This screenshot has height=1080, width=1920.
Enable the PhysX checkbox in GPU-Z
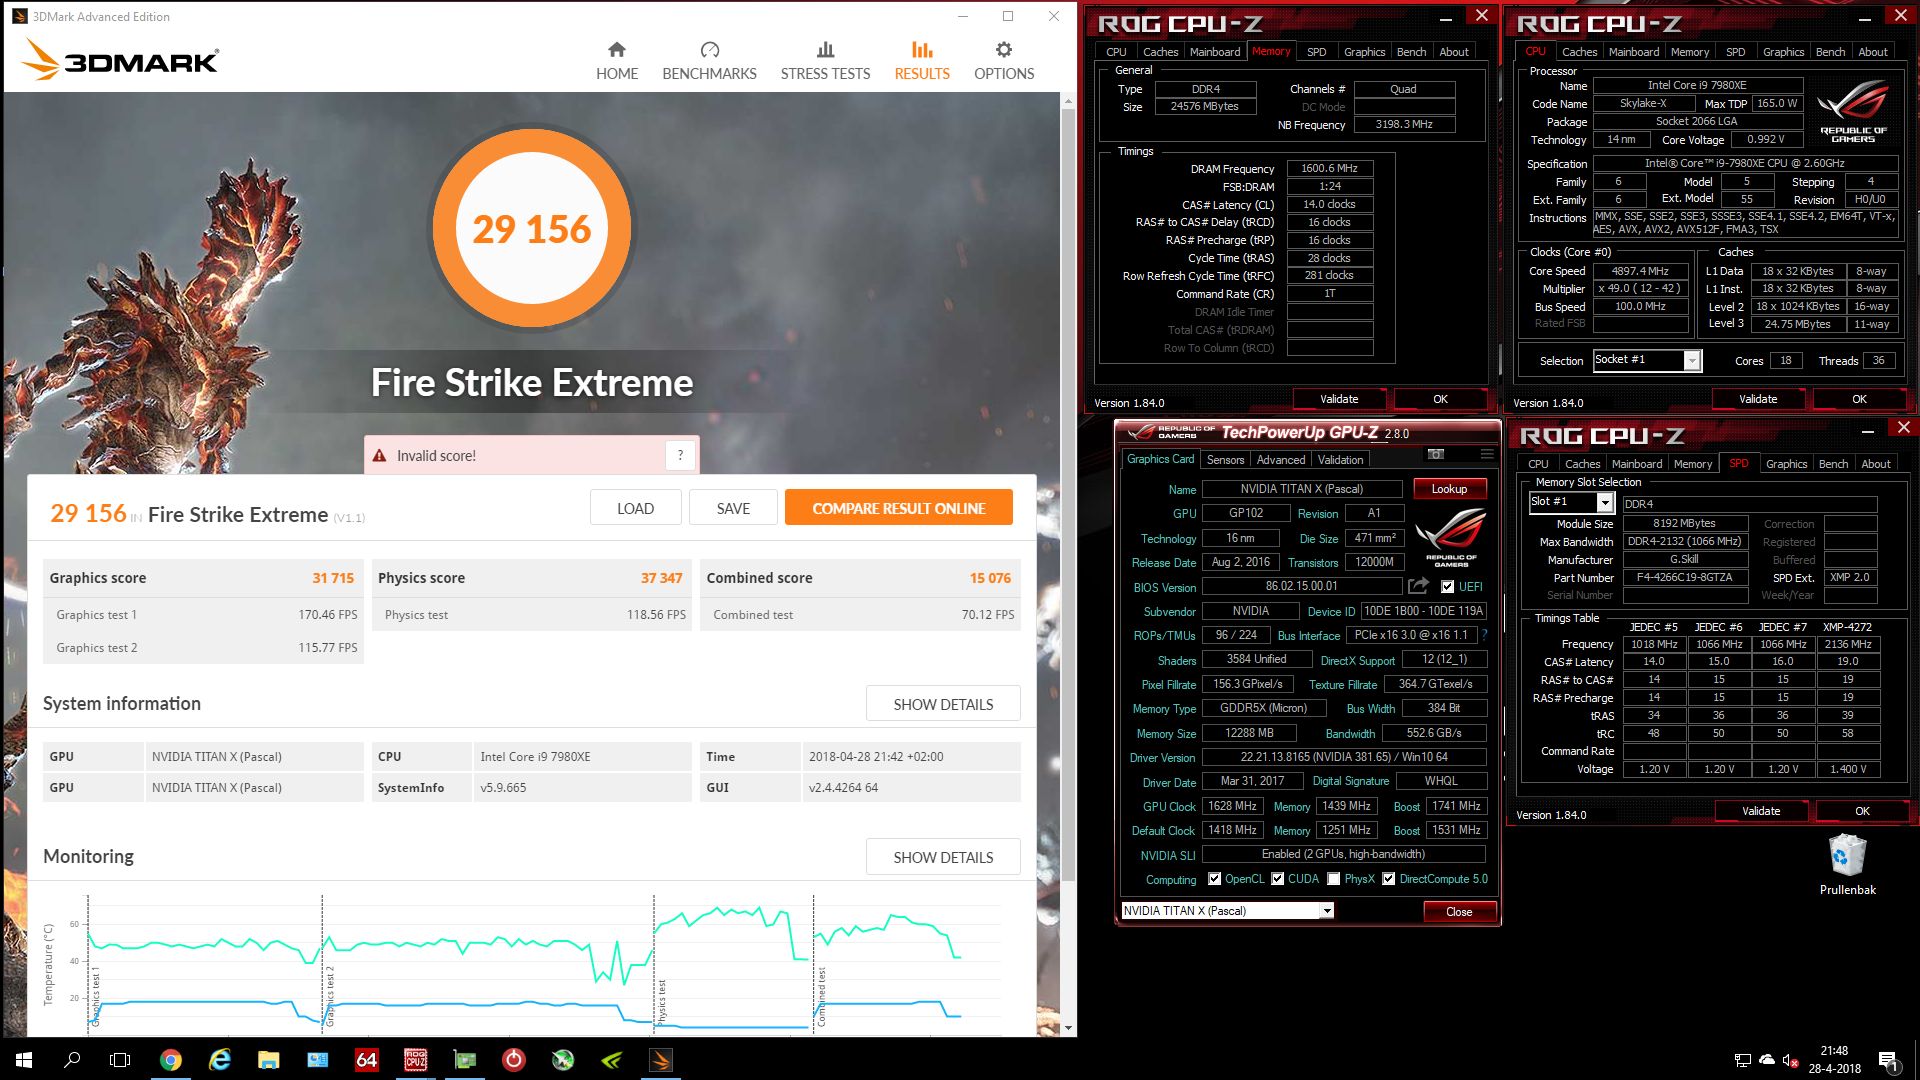tap(1333, 879)
